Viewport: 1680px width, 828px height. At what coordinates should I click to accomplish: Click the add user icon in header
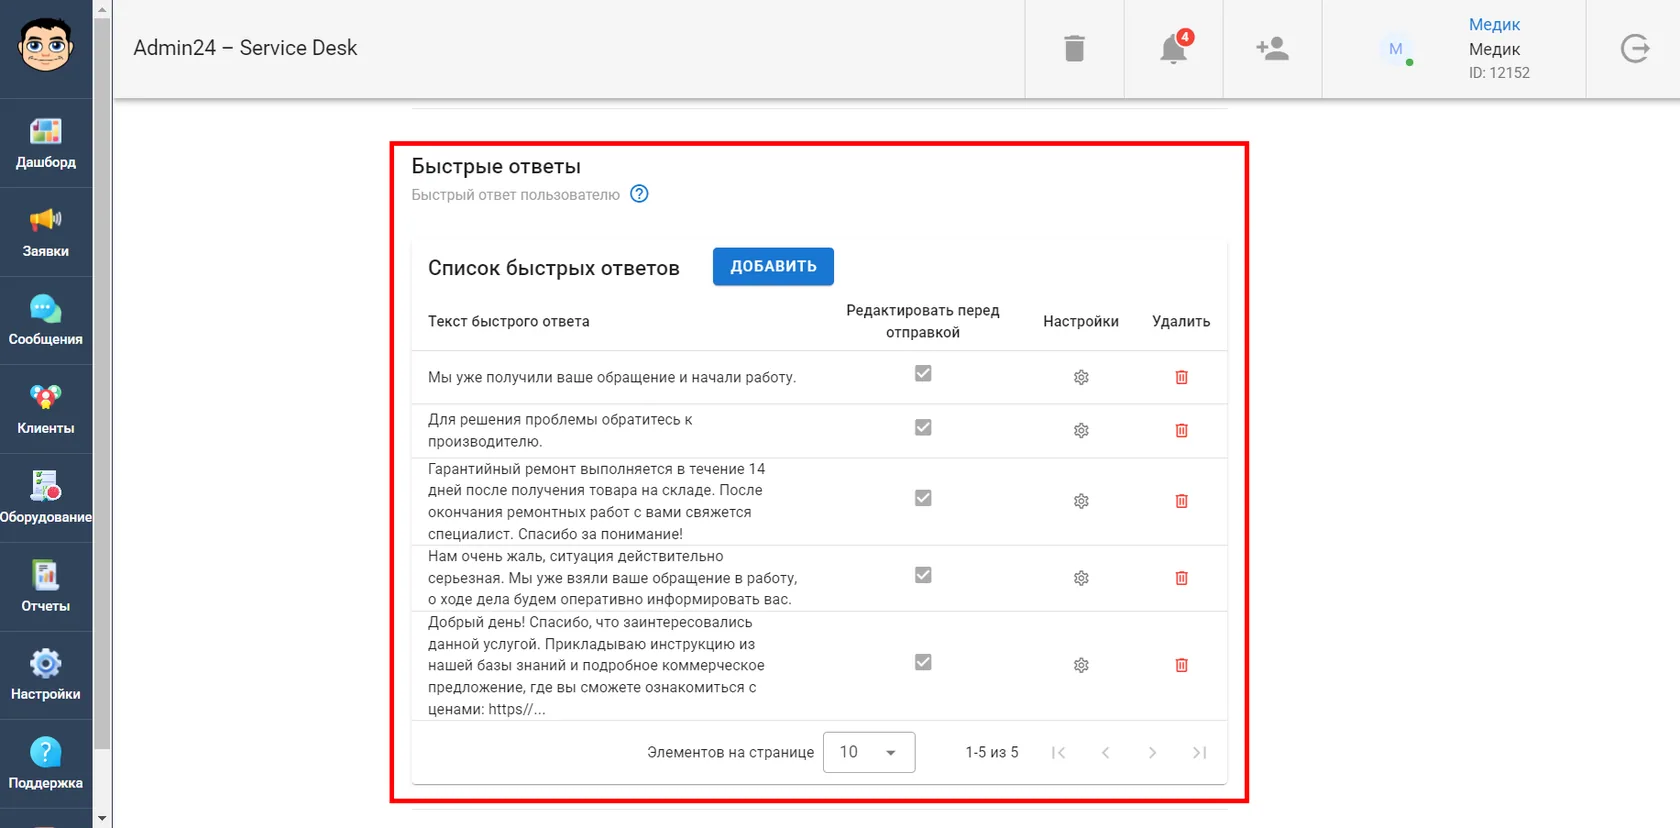[1272, 48]
